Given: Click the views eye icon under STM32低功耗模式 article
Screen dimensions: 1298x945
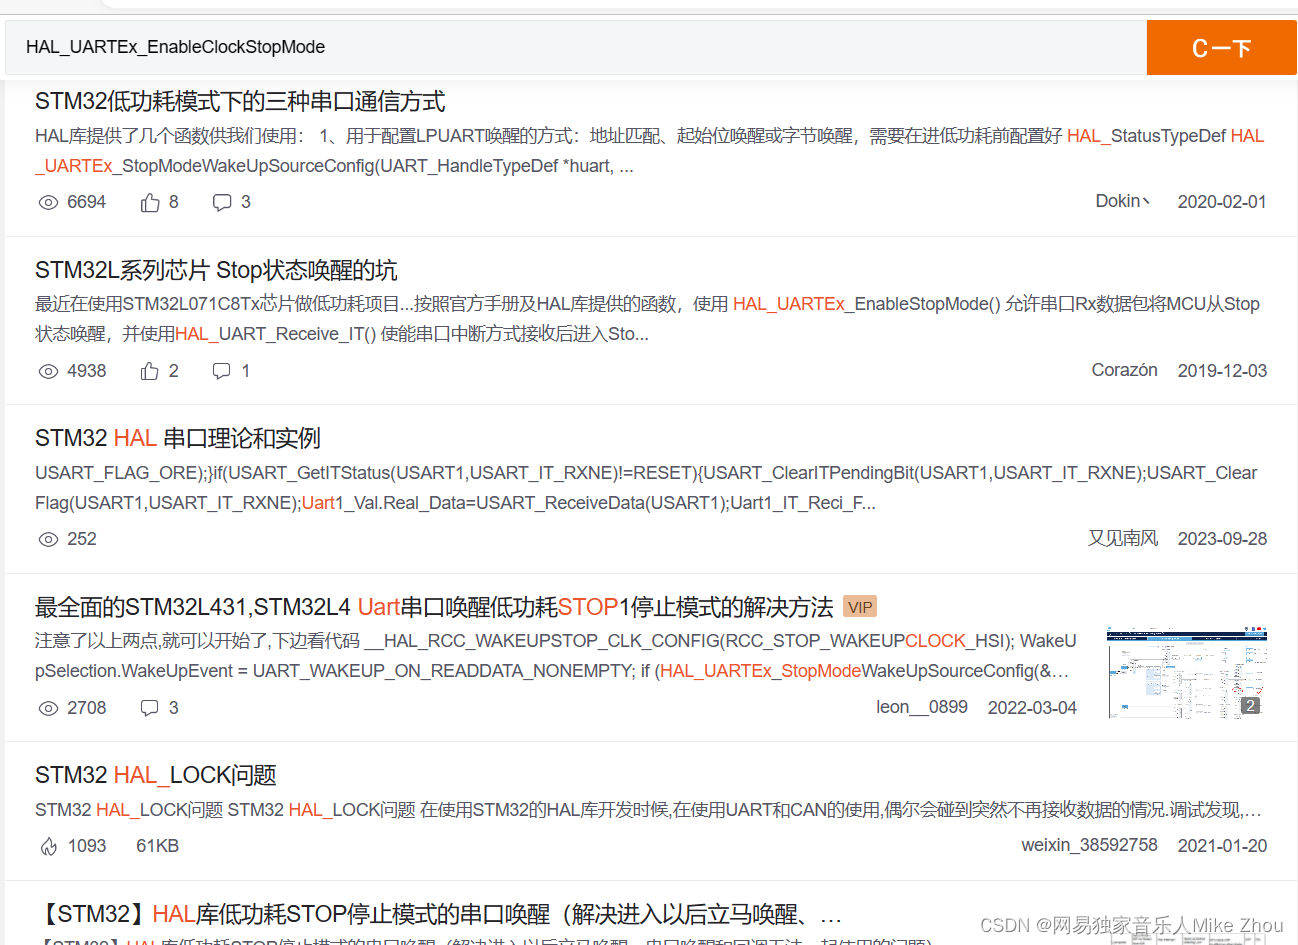Looking at the screenshot, I should [x=48, y=202].
